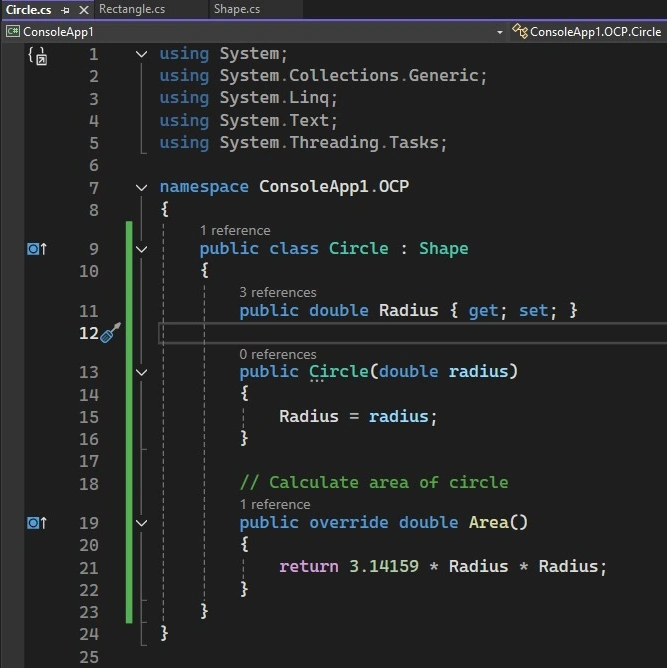The image size is (667, 668).
Task: Select the Circle.cs tab
Action: pos(29,9)
